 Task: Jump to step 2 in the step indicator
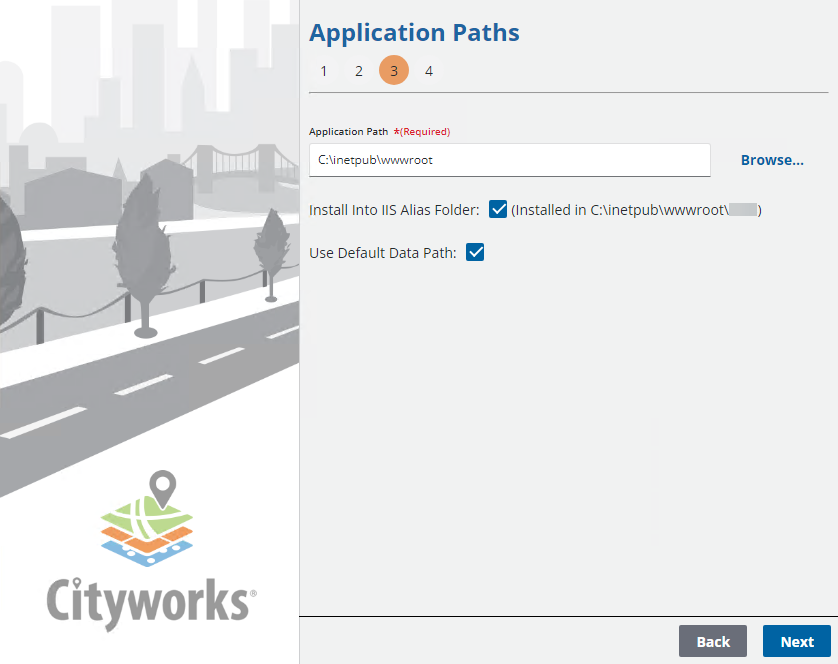359,71
